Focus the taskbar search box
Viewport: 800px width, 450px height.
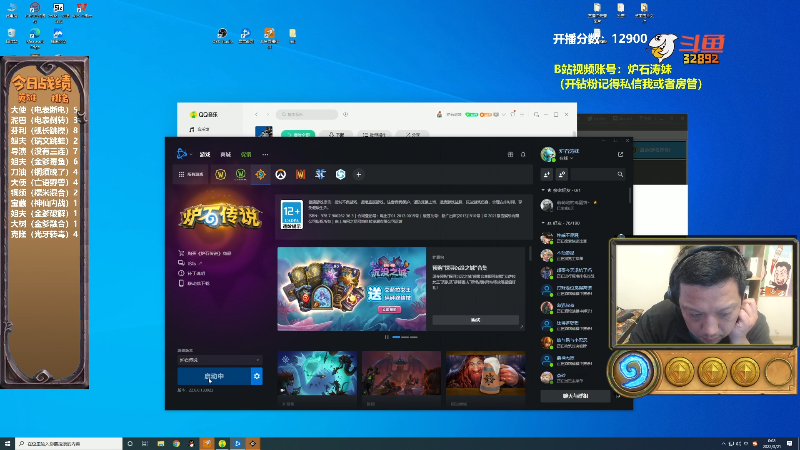tap(69, 443)
